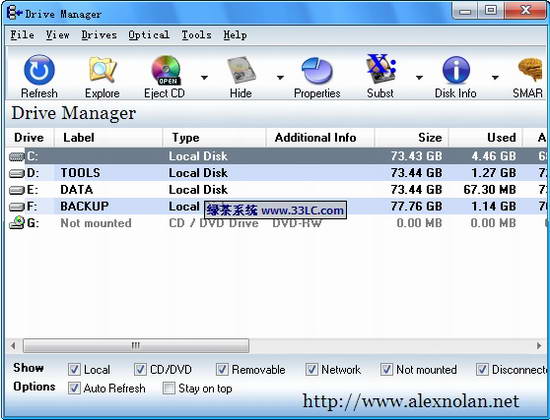The height and width of the screenshot is (420, 550).
Task: Click the right arrow on the horizontal scrollbar
Action: 539,346
